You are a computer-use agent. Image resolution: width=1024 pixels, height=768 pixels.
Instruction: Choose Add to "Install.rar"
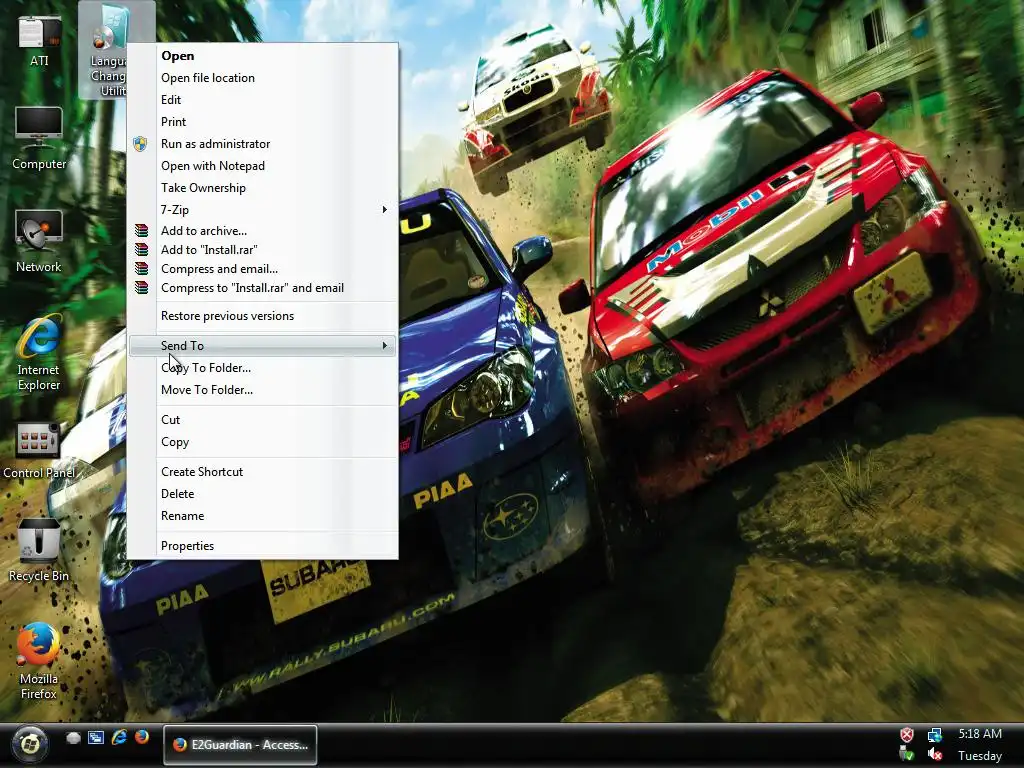pos(263,249)
